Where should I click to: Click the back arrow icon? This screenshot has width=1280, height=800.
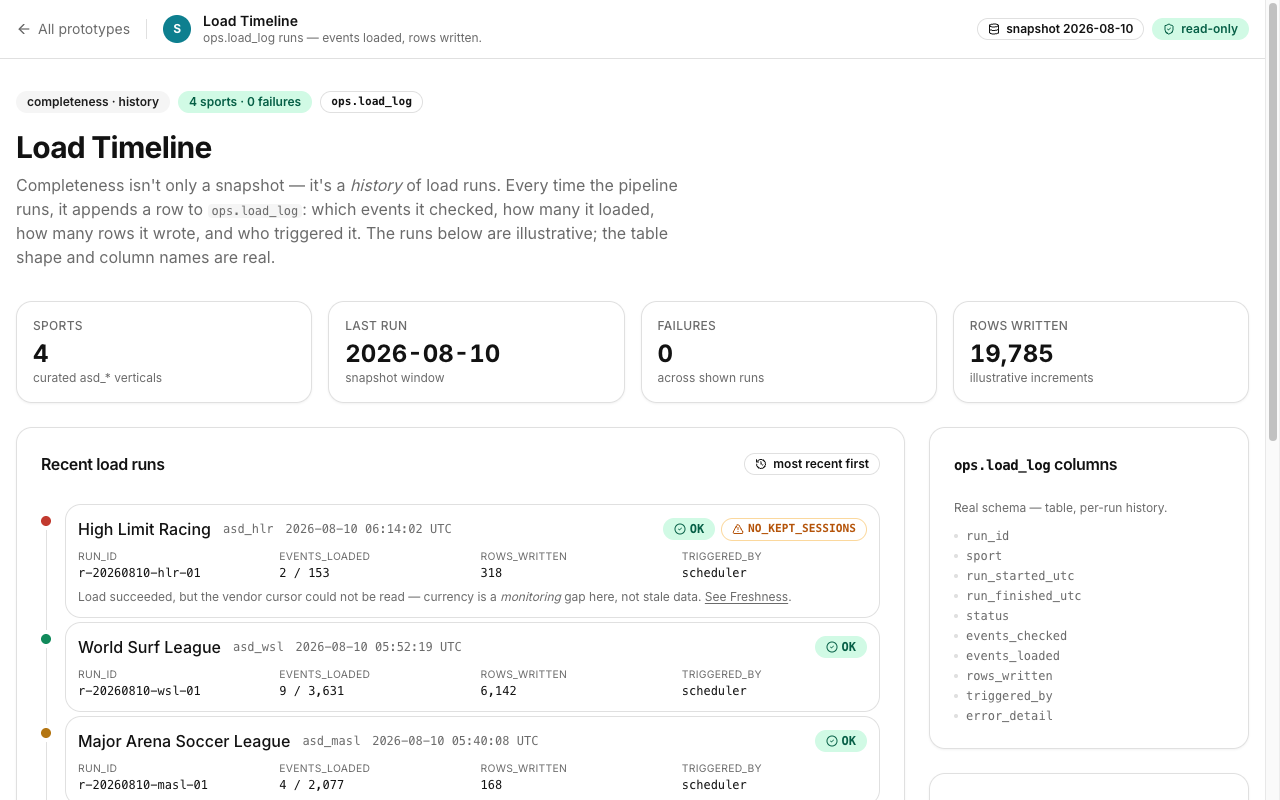[24, 29]
